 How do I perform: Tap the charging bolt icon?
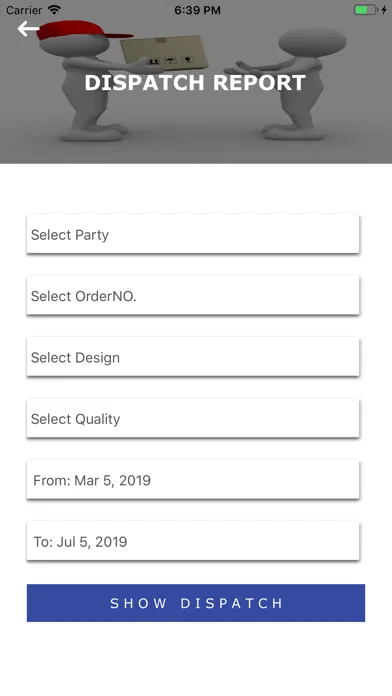pos(384,10)
